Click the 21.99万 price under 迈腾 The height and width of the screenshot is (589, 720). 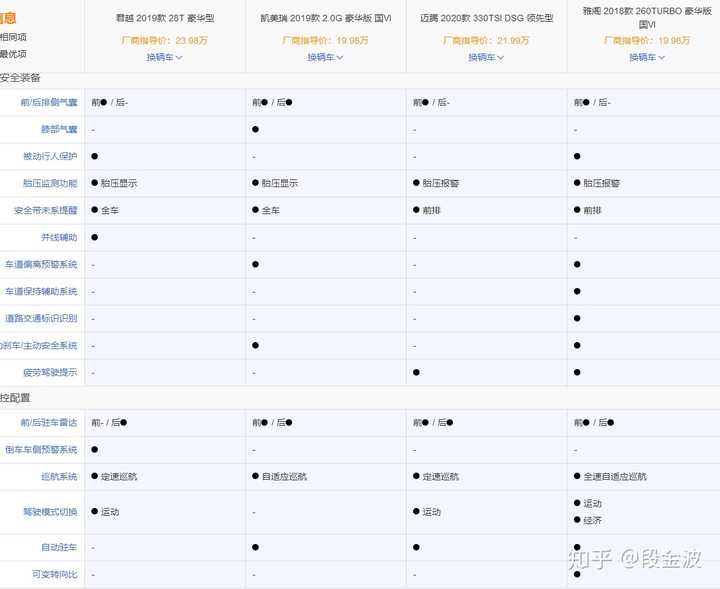point(513,40)
